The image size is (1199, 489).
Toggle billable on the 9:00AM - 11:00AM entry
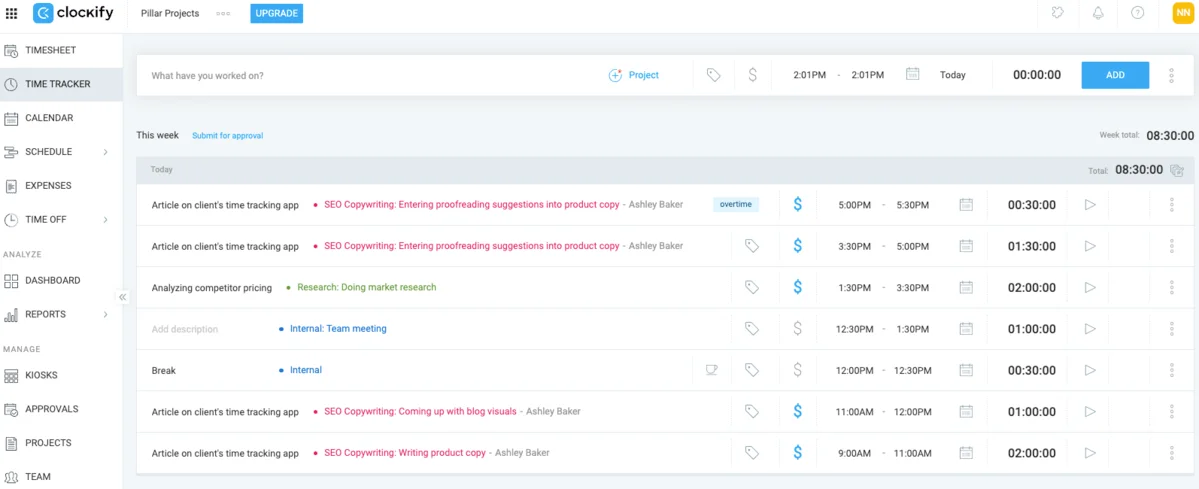click(x=798, y=452)
